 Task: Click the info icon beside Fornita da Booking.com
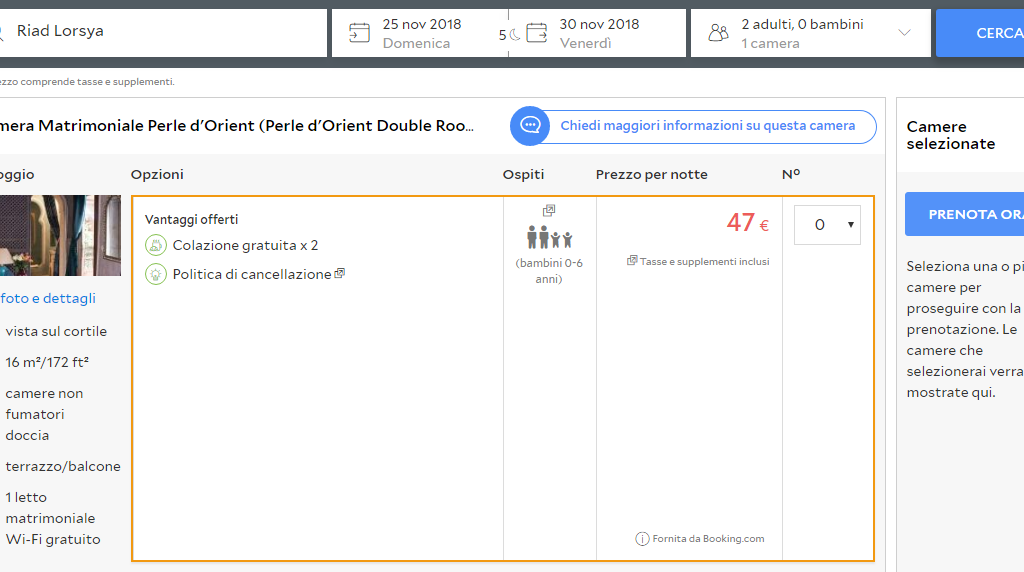642,539
